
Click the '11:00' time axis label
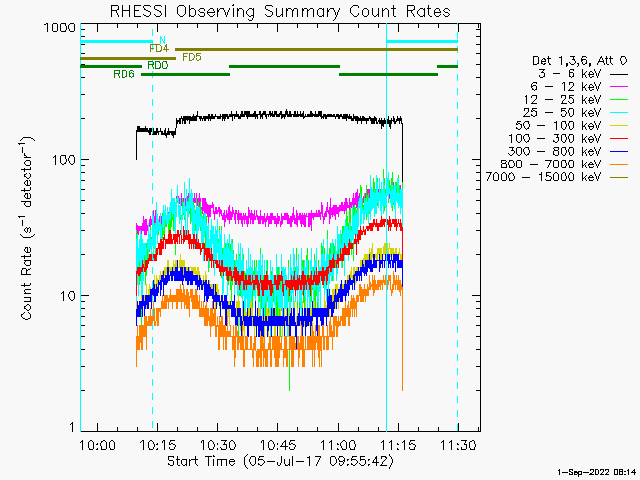338,445
